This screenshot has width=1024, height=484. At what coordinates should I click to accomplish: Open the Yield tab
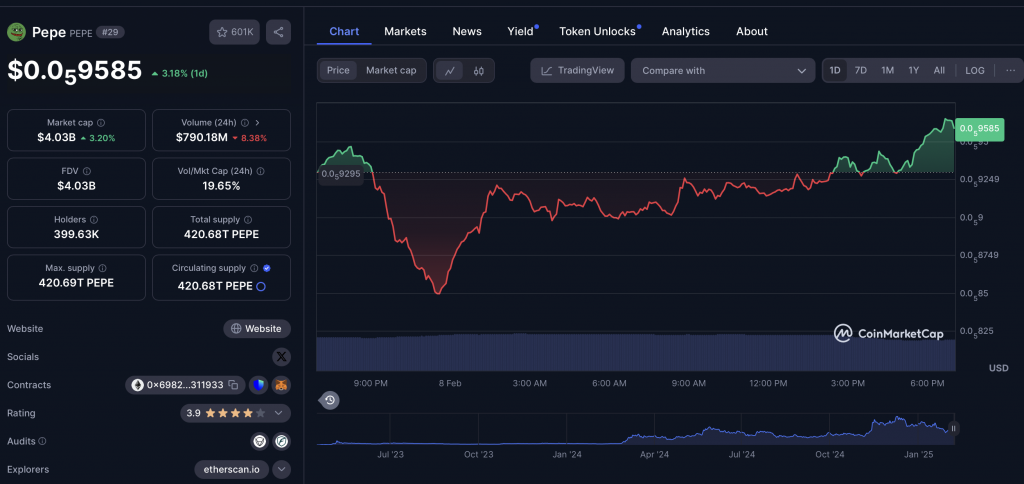click(x=520, y=31)
